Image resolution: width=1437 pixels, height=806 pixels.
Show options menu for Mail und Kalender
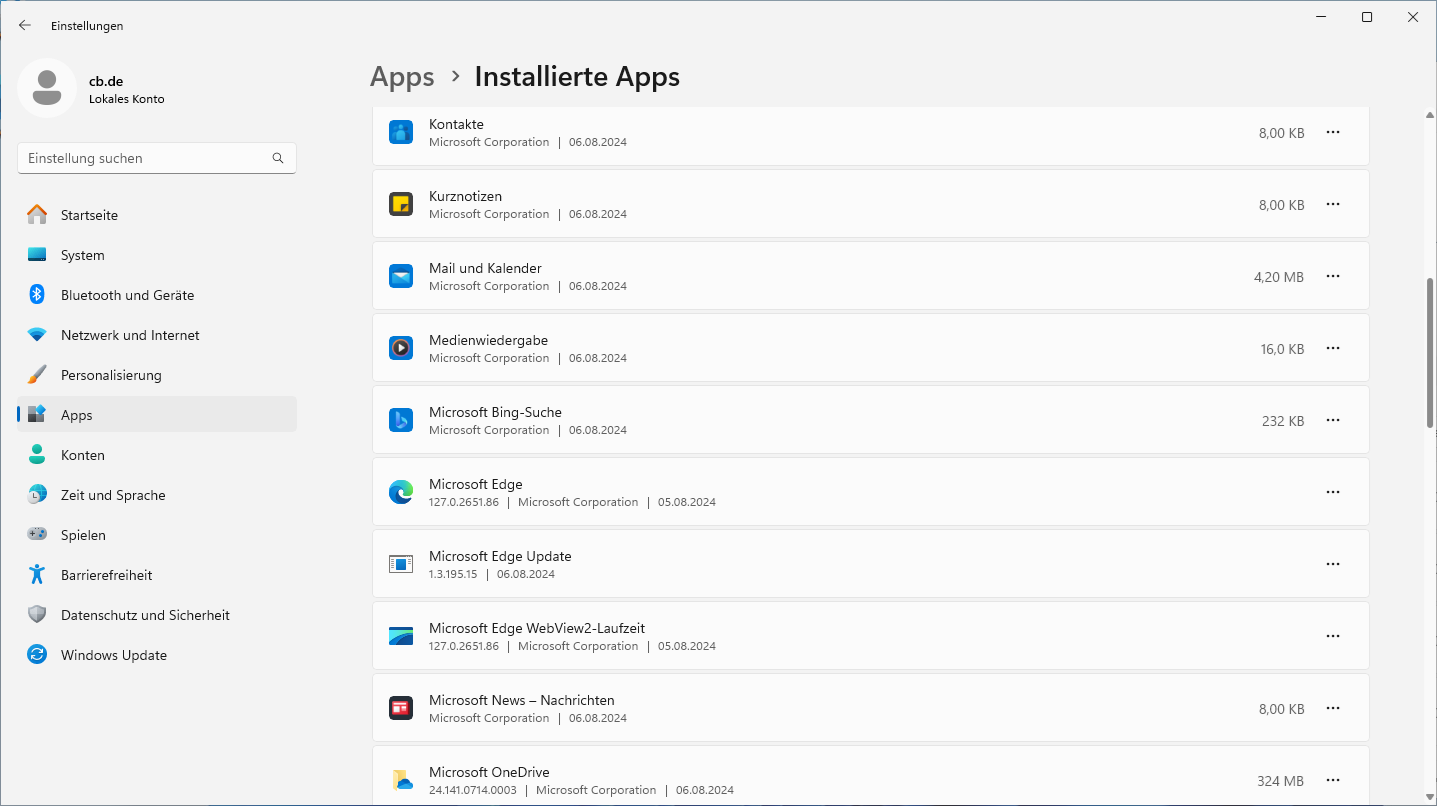[1332, 276]
